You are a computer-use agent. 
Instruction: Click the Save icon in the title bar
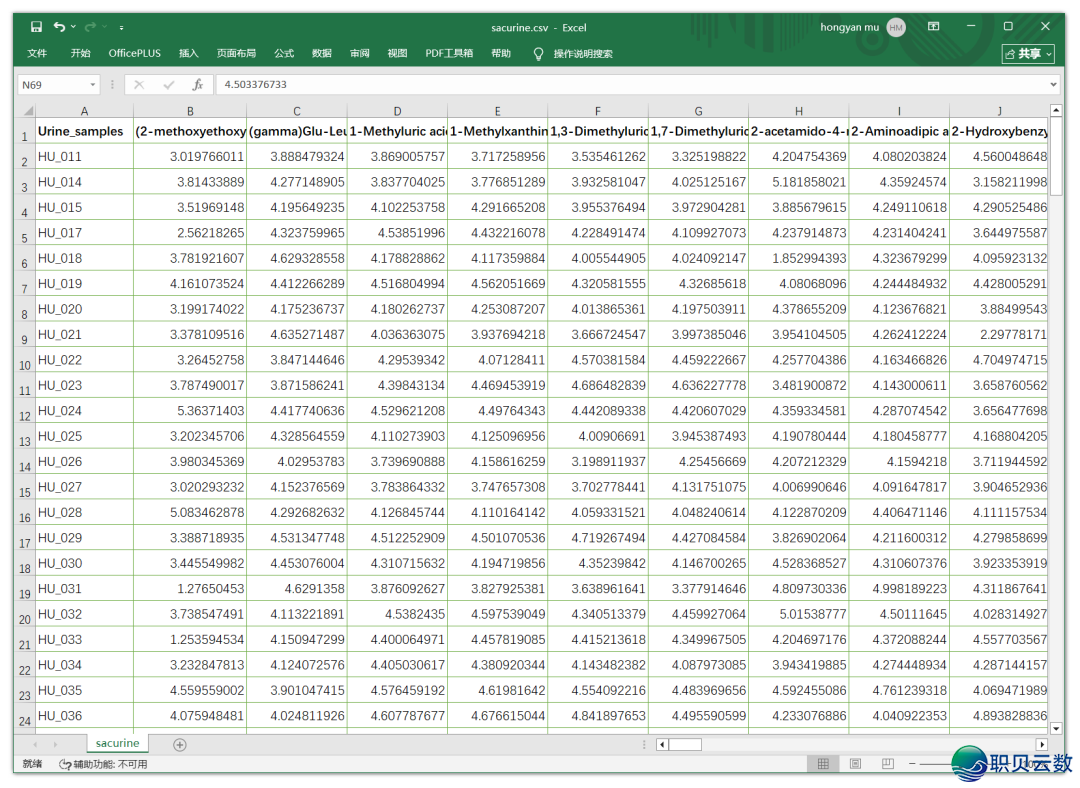tap(37, 27)
